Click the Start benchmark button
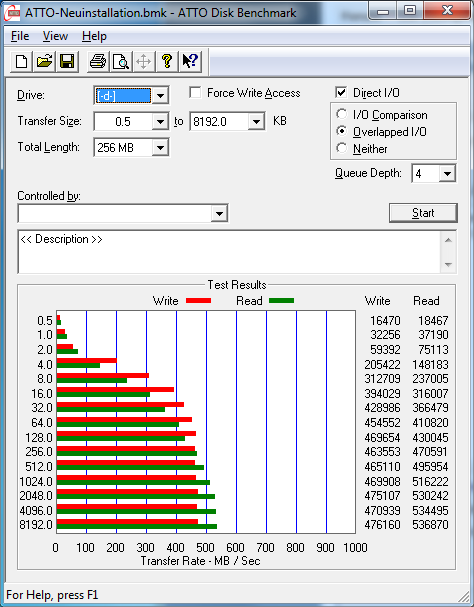 point(423,213)
